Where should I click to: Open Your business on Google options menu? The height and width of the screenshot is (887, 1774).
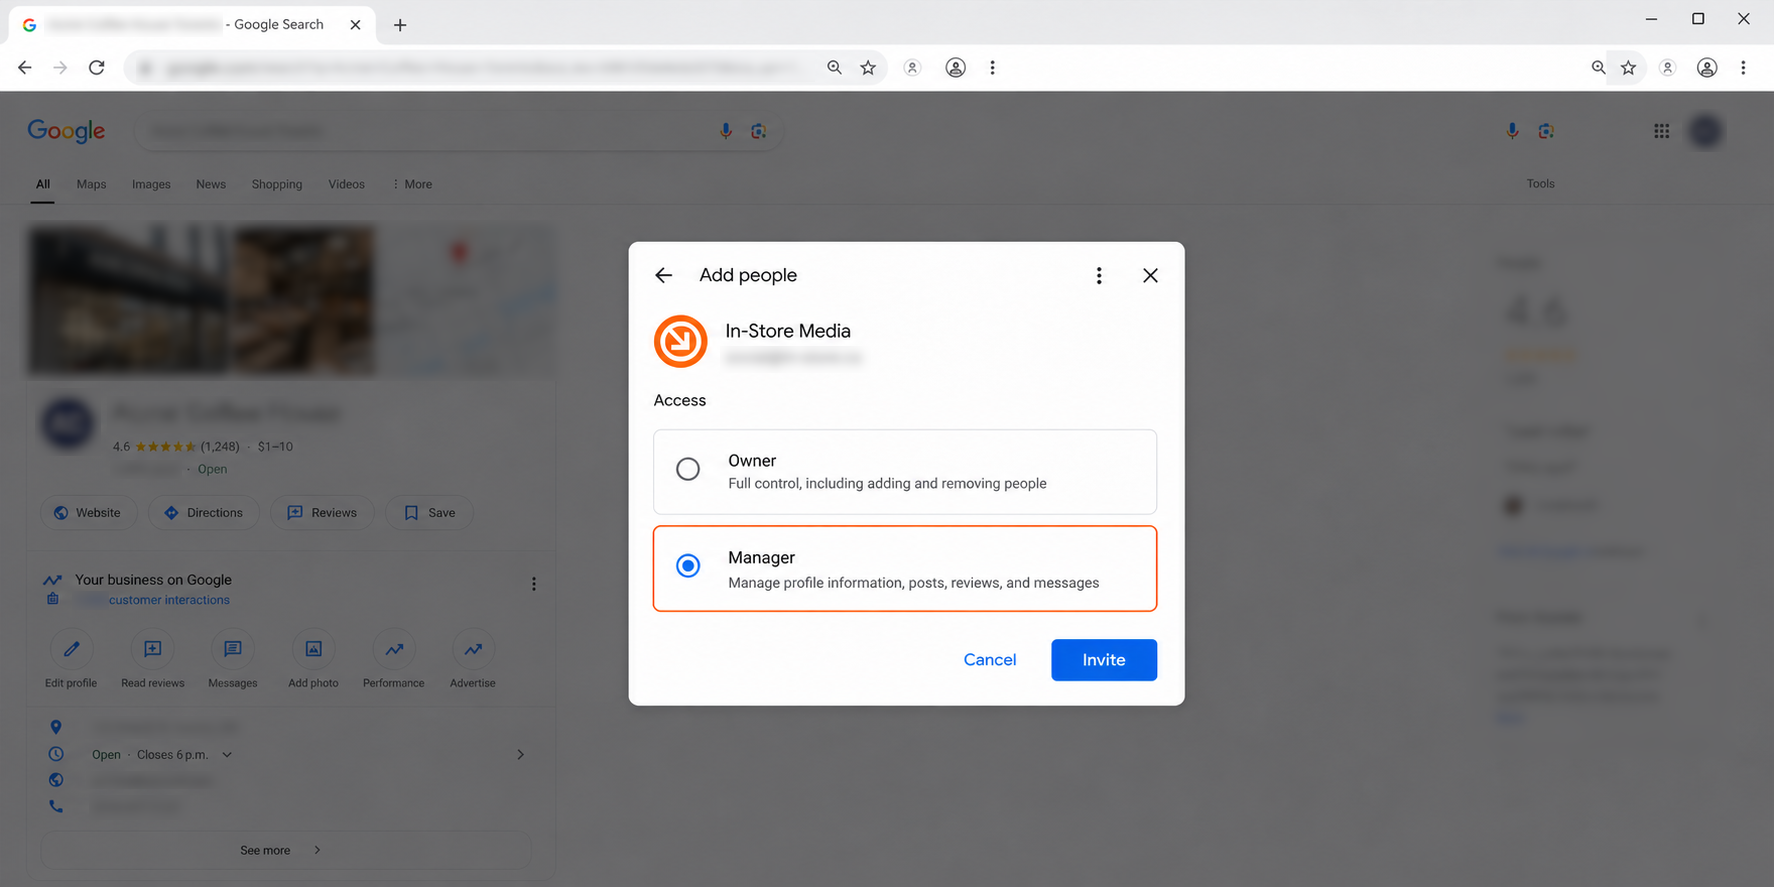click(x=534, y=584)
